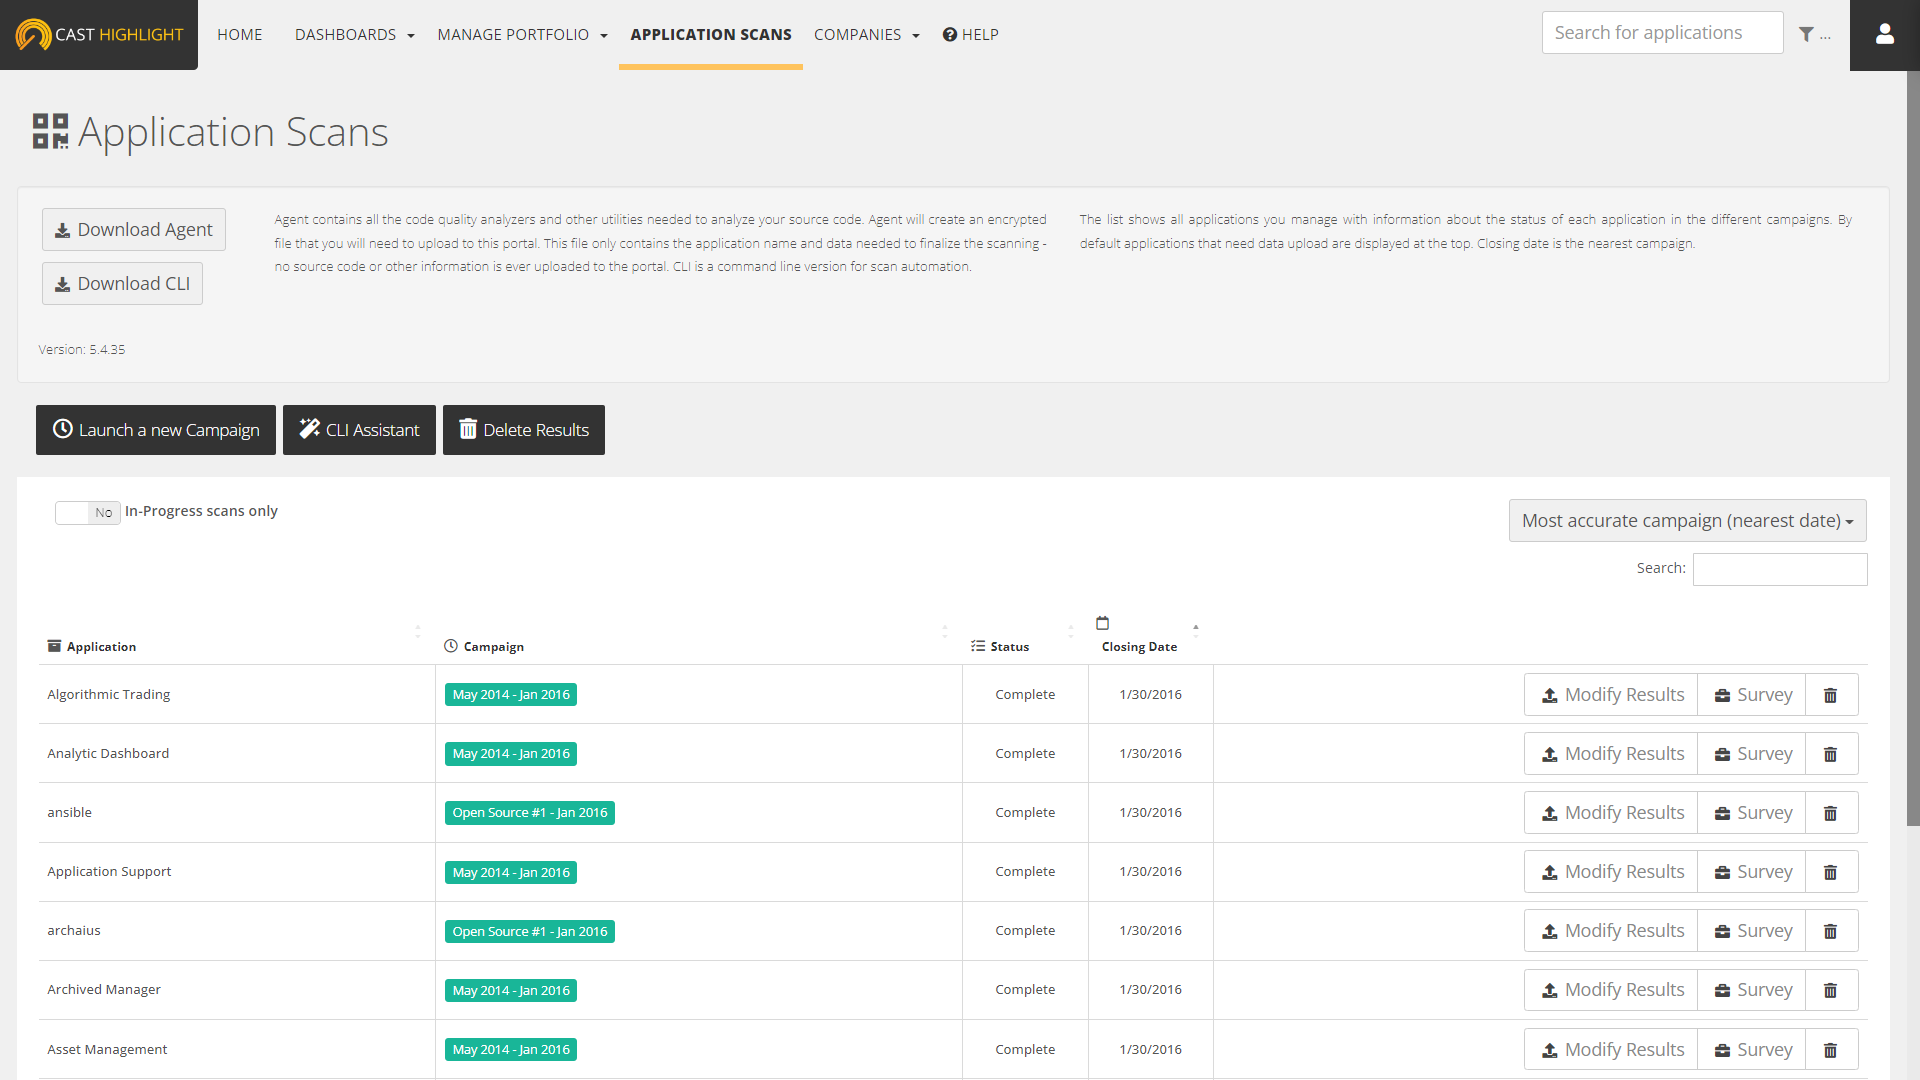Open the CLI Assistant
1920x1080 pixels.
[x=359, y=430]
